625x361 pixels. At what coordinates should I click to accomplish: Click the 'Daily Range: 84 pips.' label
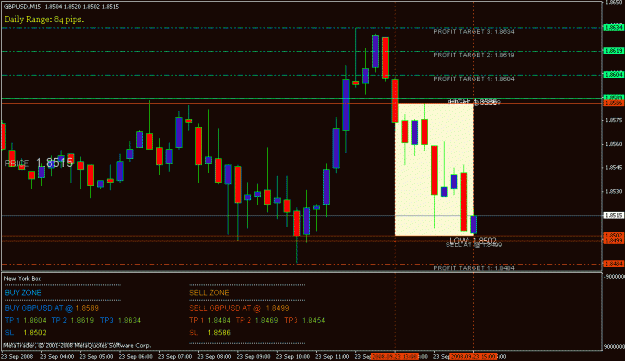click(44, 19)
